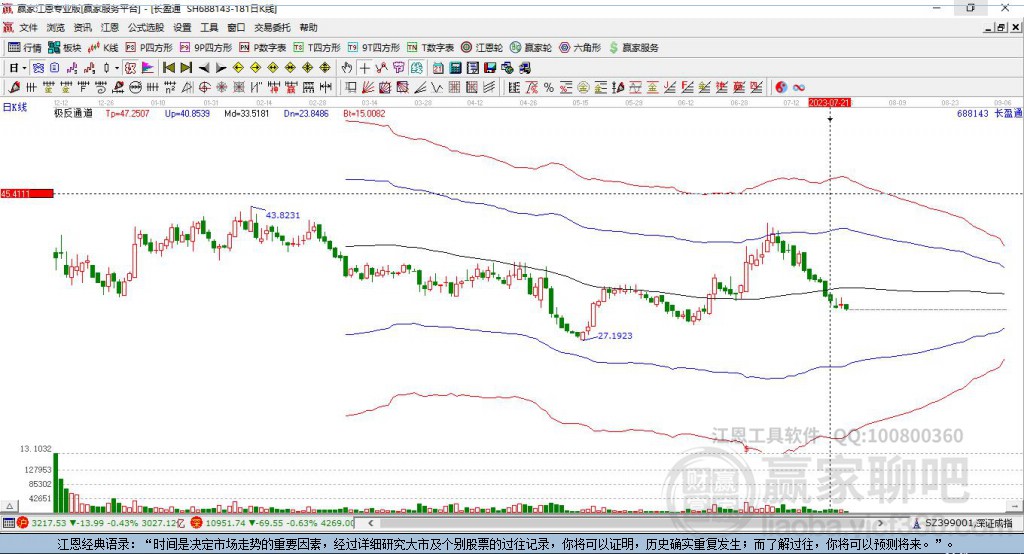Click the horizontal scrollbar right arrow
Image resolution: width=1024 pixels, height=554 pixels.
(880, 523)
